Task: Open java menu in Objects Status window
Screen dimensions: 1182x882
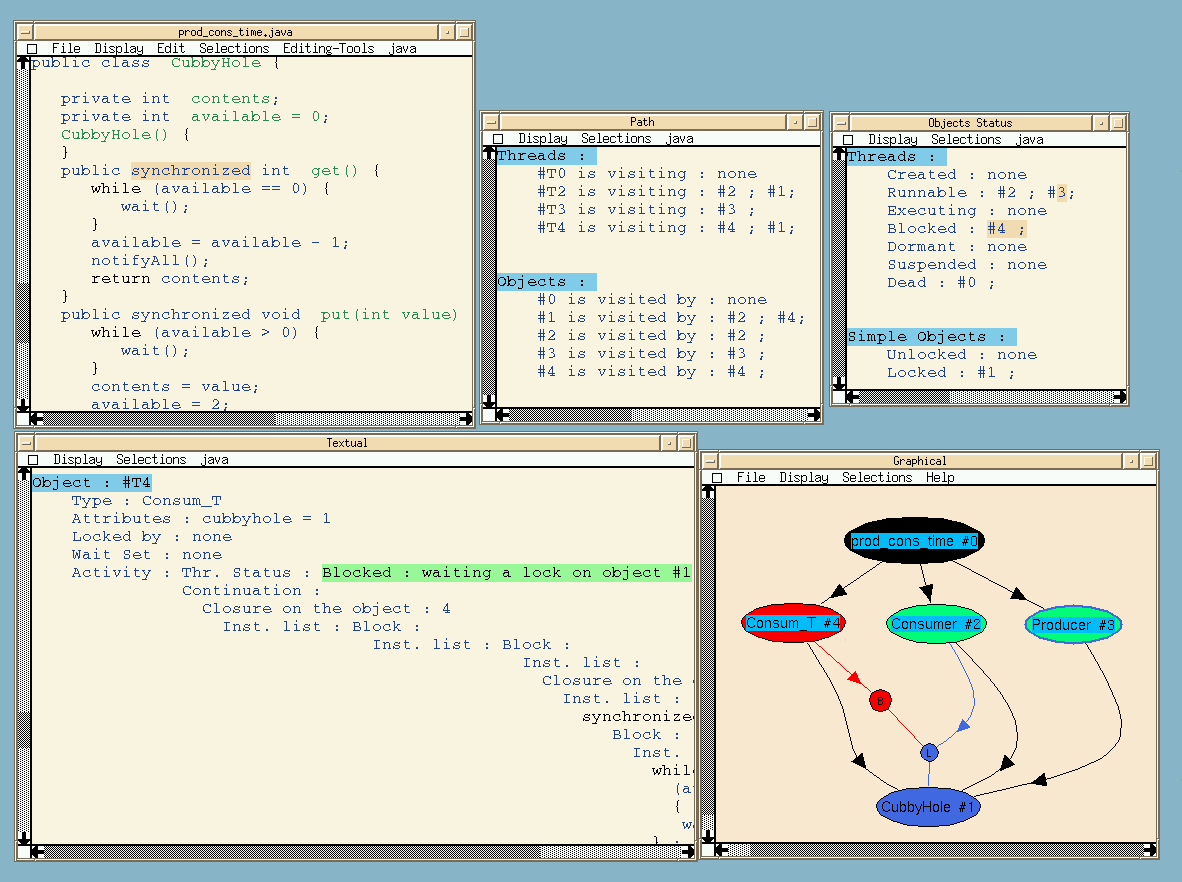Action: [1029, 139]
